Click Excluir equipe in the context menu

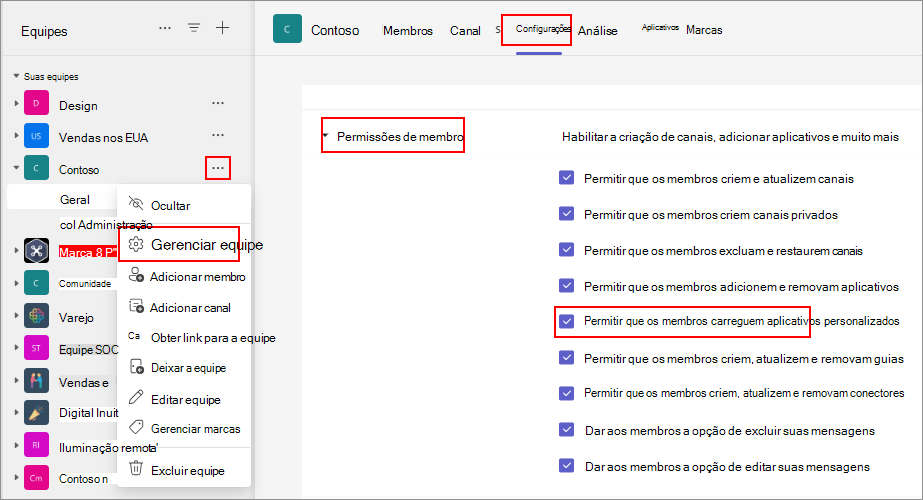[x=187, y=470]
